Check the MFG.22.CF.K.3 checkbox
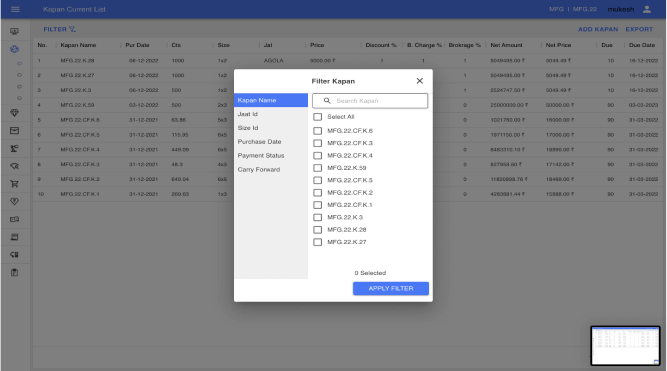The image size is (667, 371). pos(317,143)
